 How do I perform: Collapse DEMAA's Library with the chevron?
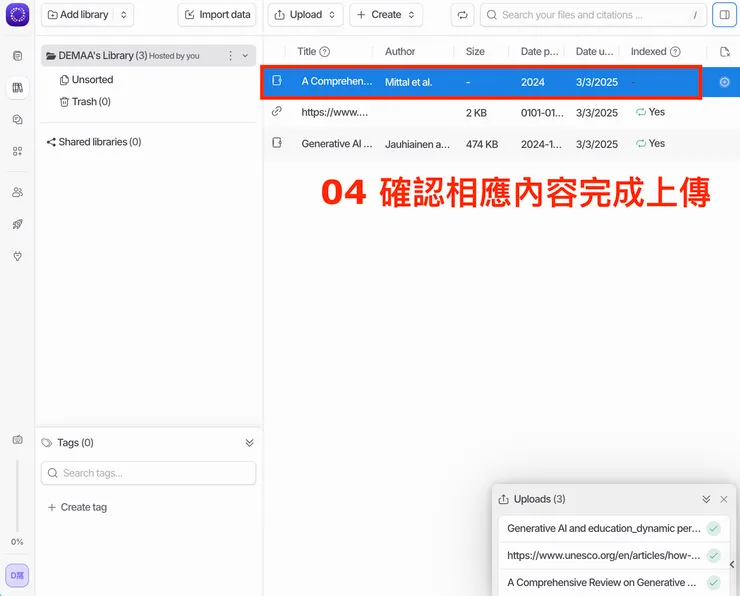click(245, 56)
